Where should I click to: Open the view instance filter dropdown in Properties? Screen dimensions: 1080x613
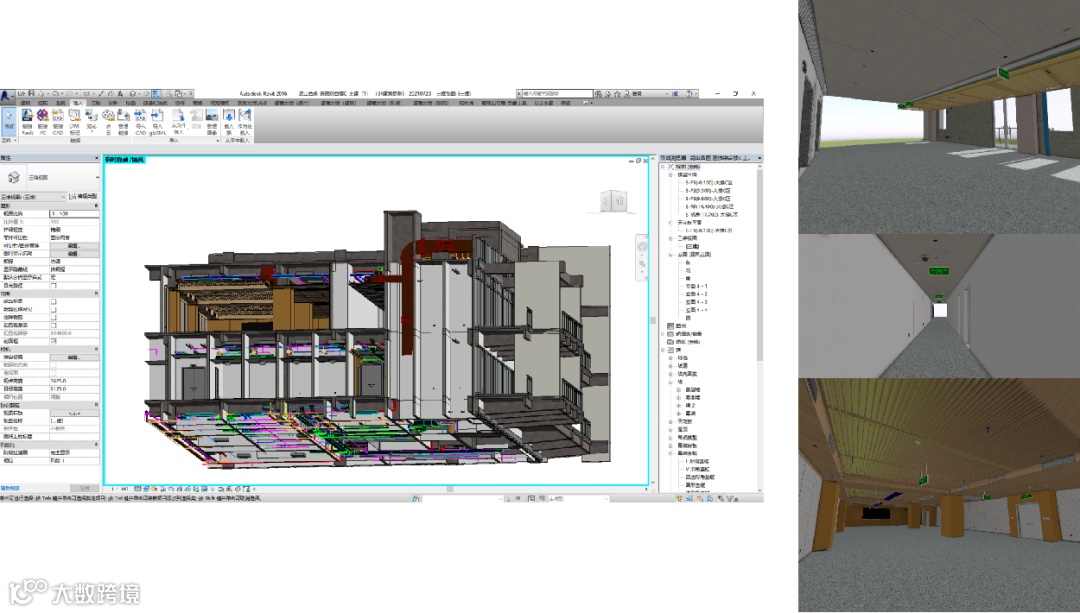pos(33,196)
